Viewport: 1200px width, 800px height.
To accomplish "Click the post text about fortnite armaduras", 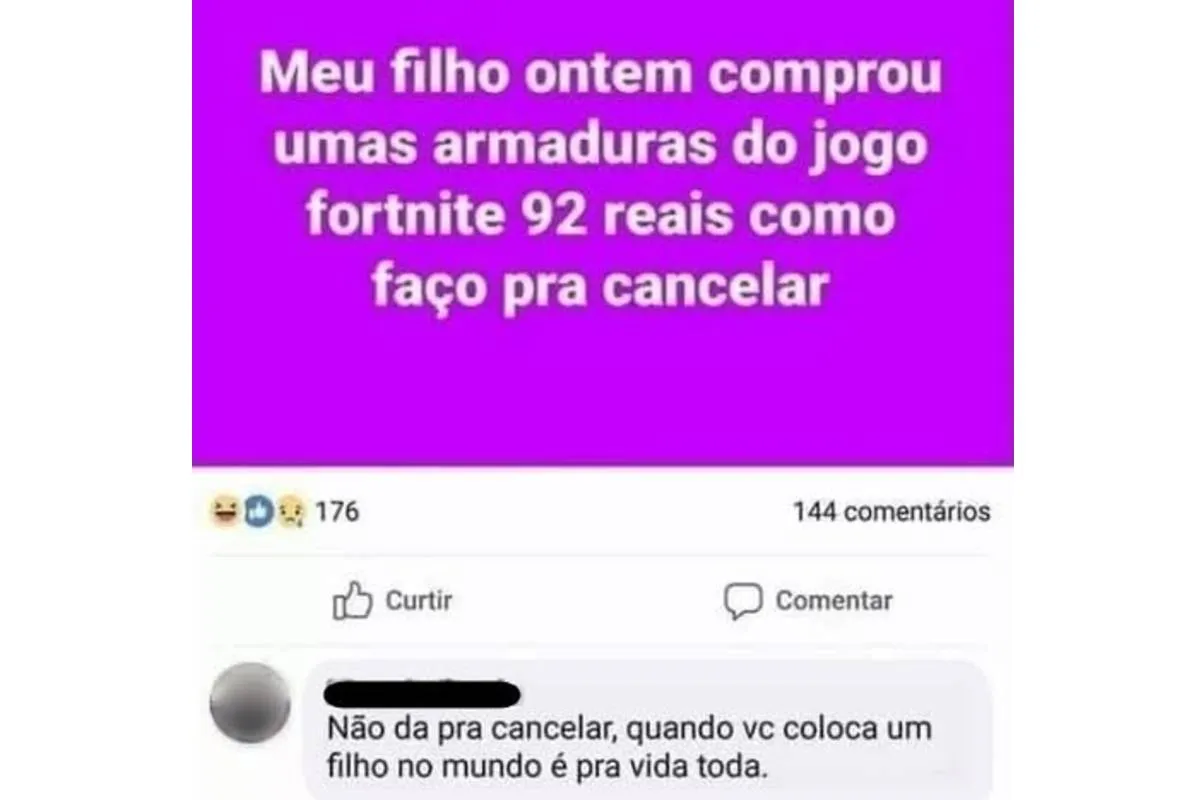I will coord(601,182).
